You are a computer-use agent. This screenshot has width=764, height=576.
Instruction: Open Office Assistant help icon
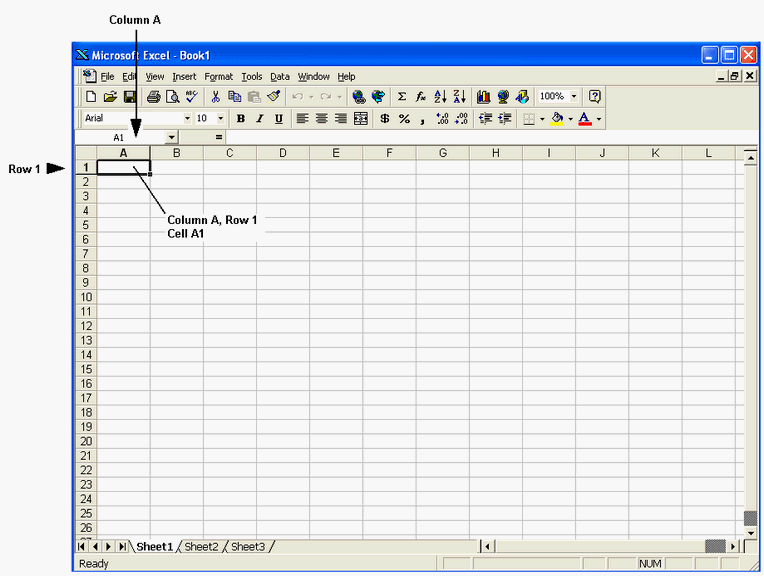pos(594,96)
